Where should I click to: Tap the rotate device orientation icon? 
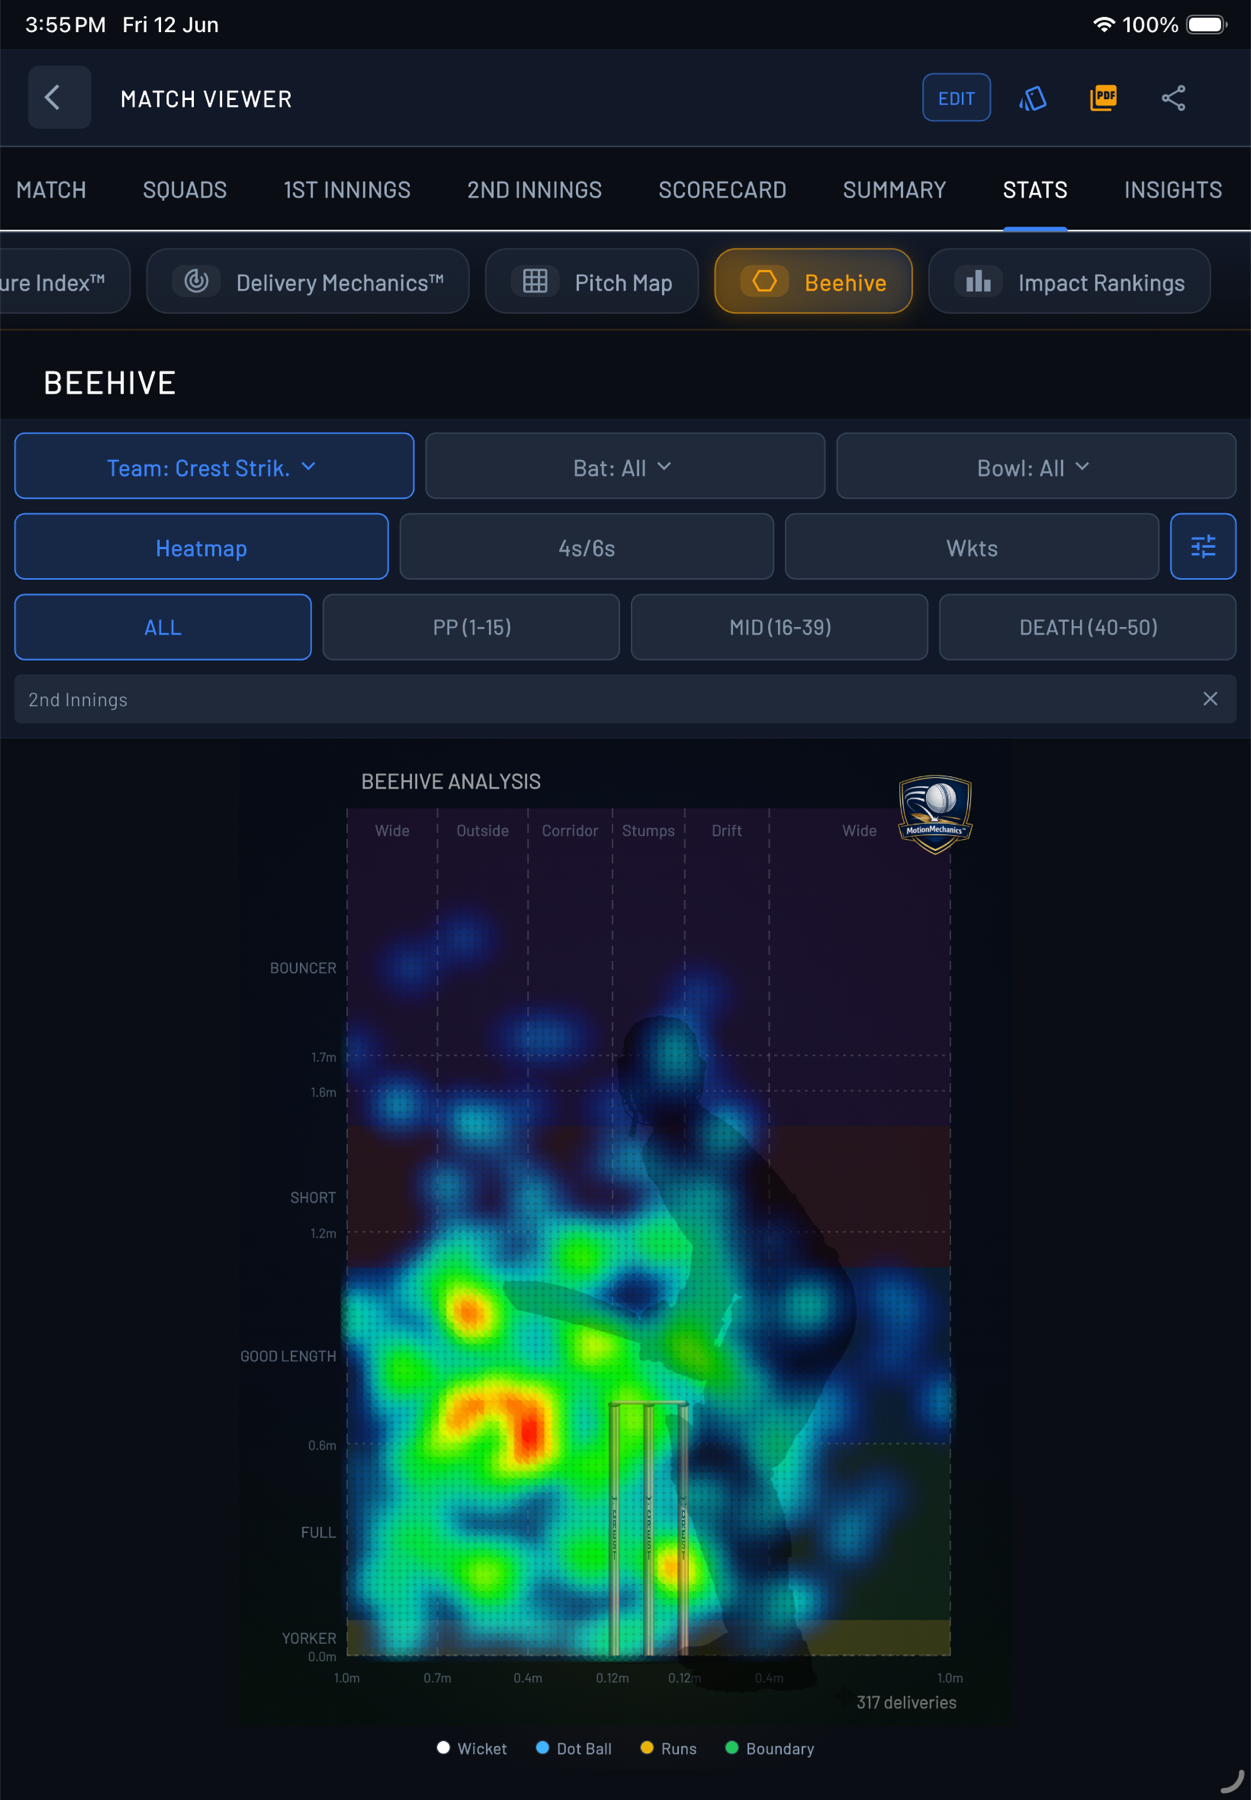pos(1033,98)
